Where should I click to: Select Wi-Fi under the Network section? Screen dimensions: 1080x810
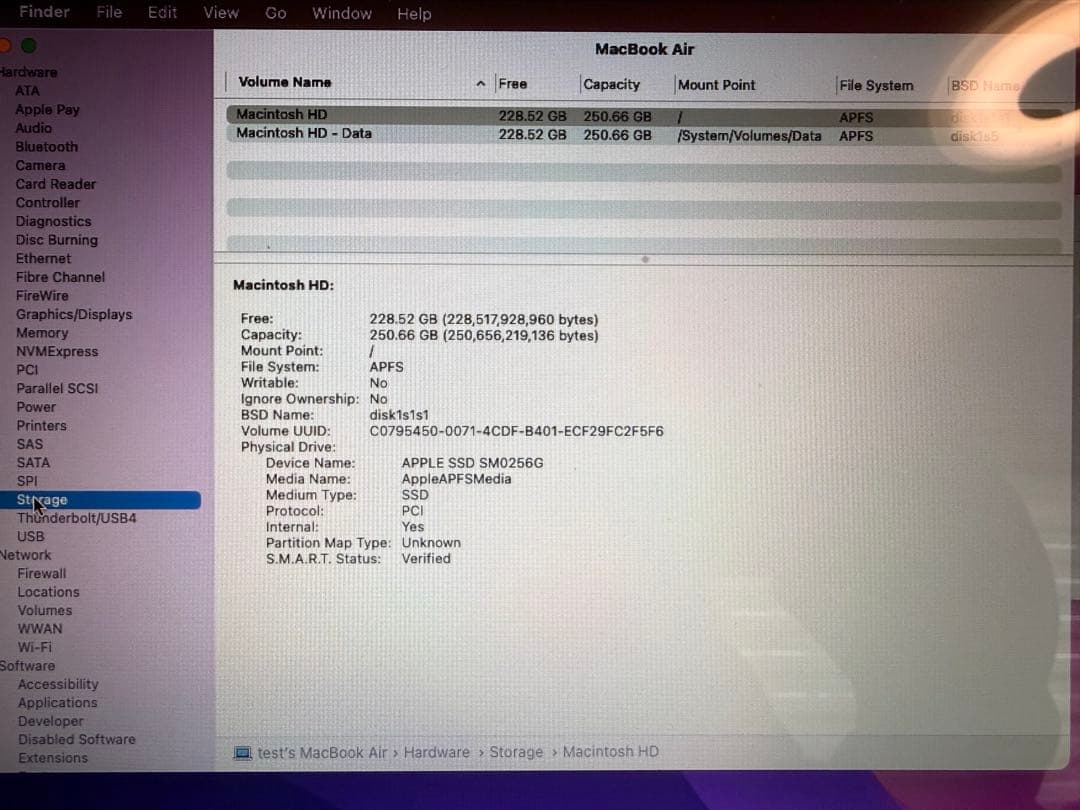[x=41, y=646]
